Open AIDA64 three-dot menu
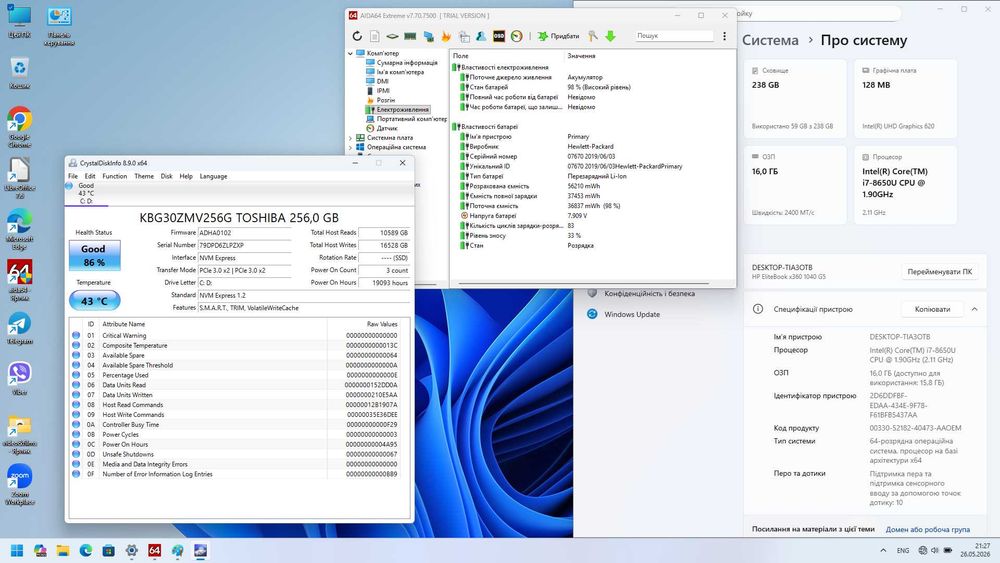This screenshot has width=1000, height=563. (x=724, y=36)
